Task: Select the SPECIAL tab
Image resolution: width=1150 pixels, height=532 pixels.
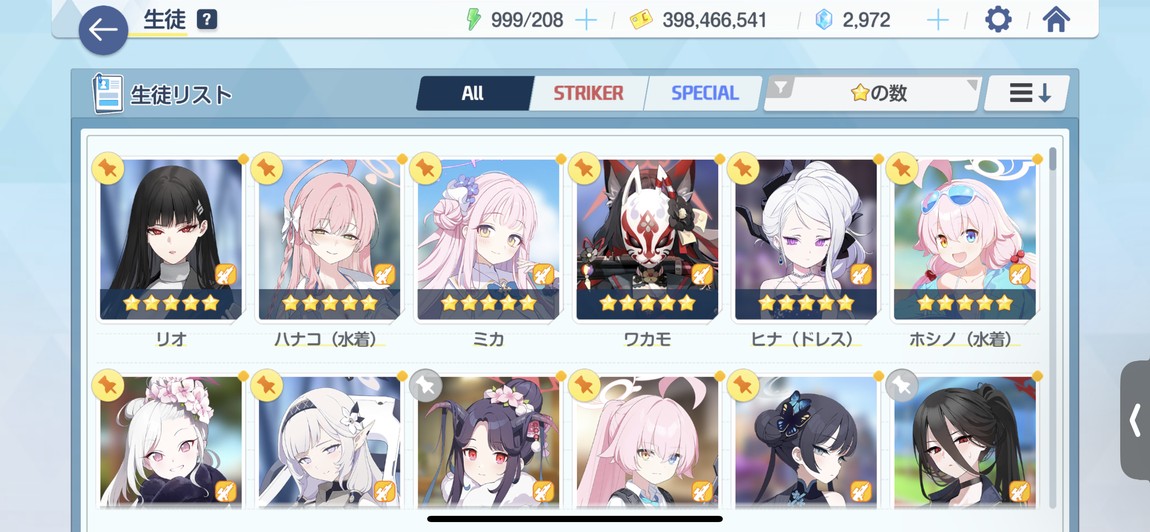Action: 705,93
